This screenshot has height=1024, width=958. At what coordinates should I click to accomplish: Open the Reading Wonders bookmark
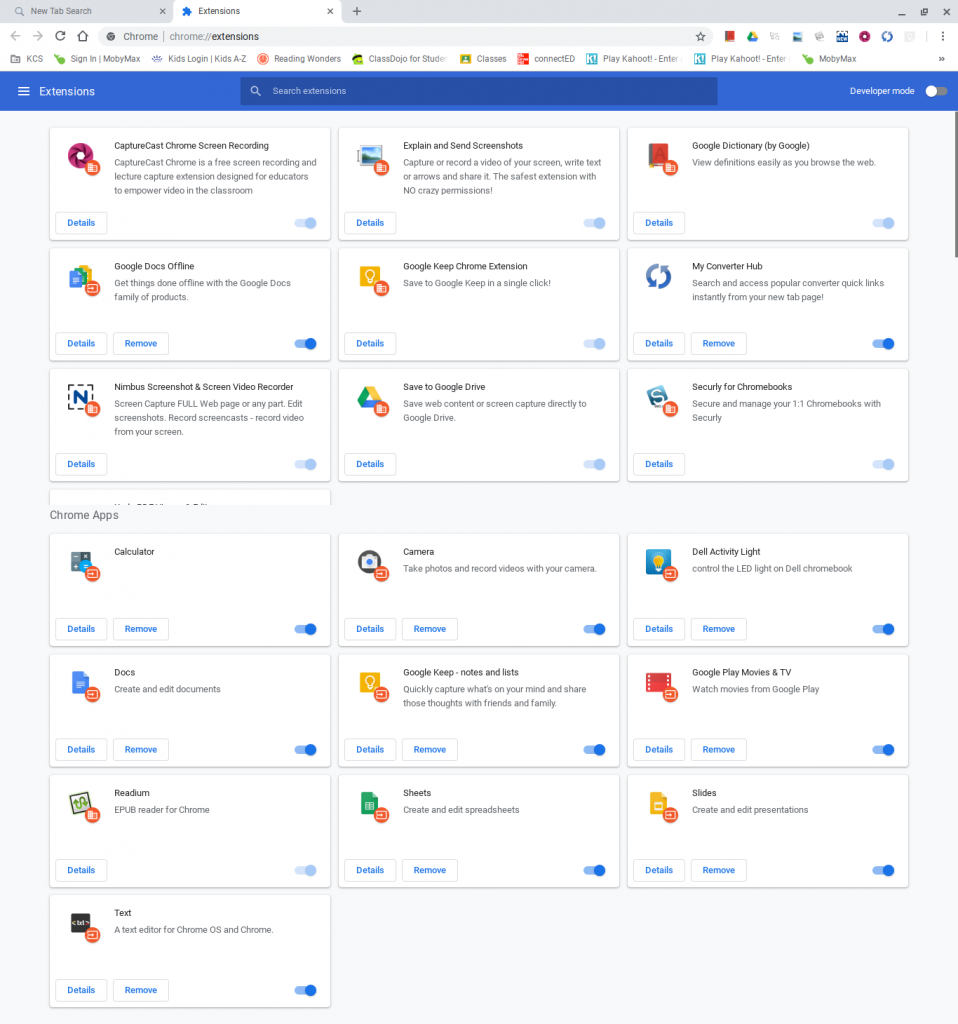299,59
